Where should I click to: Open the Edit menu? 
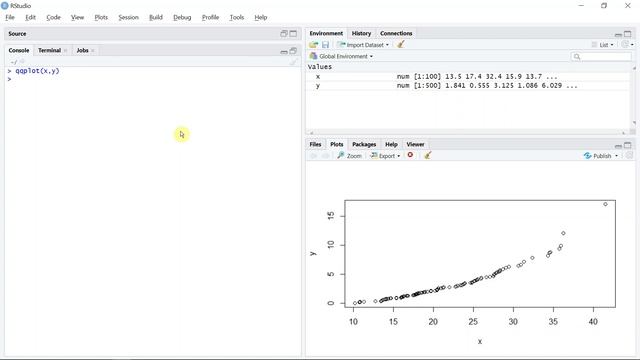[x=30, y=17]
